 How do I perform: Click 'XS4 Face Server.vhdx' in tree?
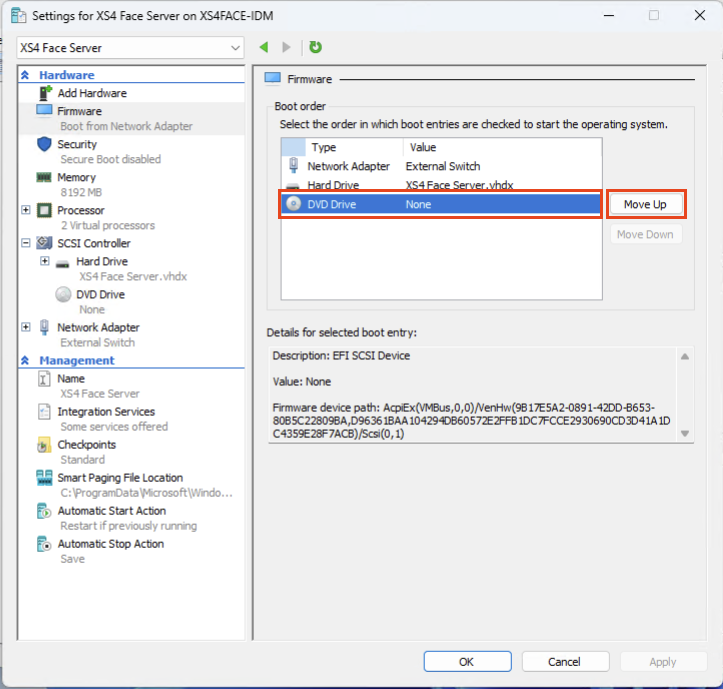point(133,276)
